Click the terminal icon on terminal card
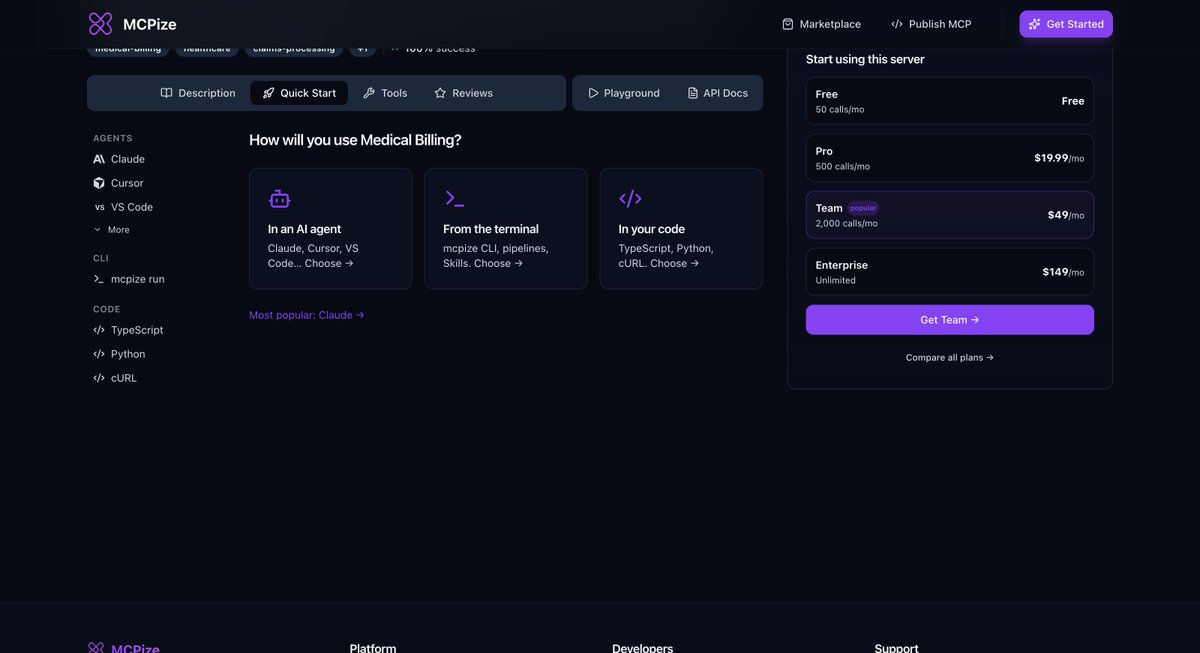 pyautogui.click(x=455, y=198)
